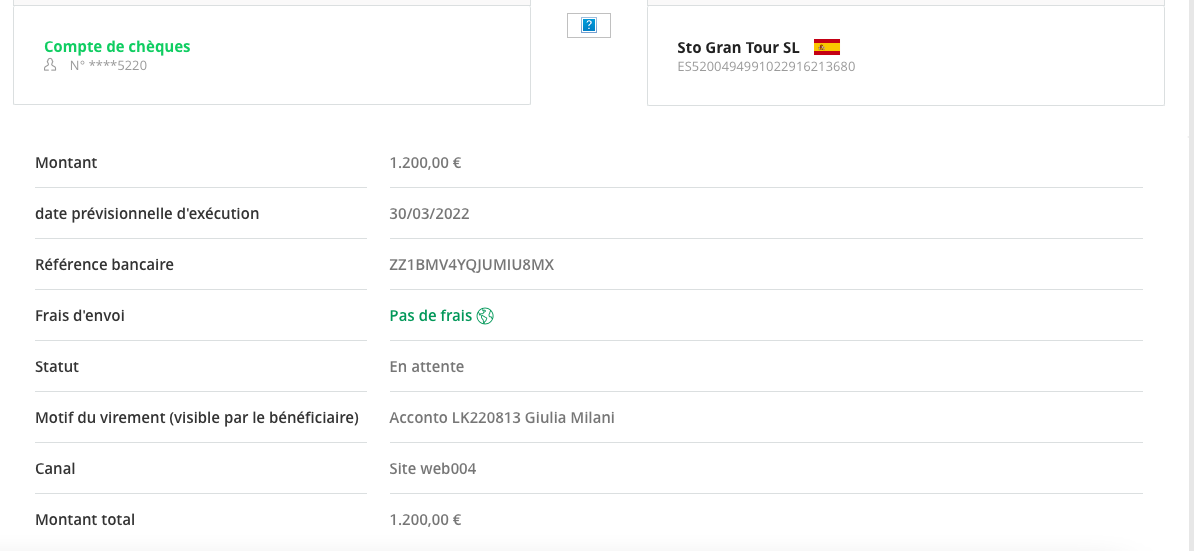This screenshot has width=1194, height=551.
Task: Click the globe icon after Pas de frais
Action: click(x=485, y=316)
